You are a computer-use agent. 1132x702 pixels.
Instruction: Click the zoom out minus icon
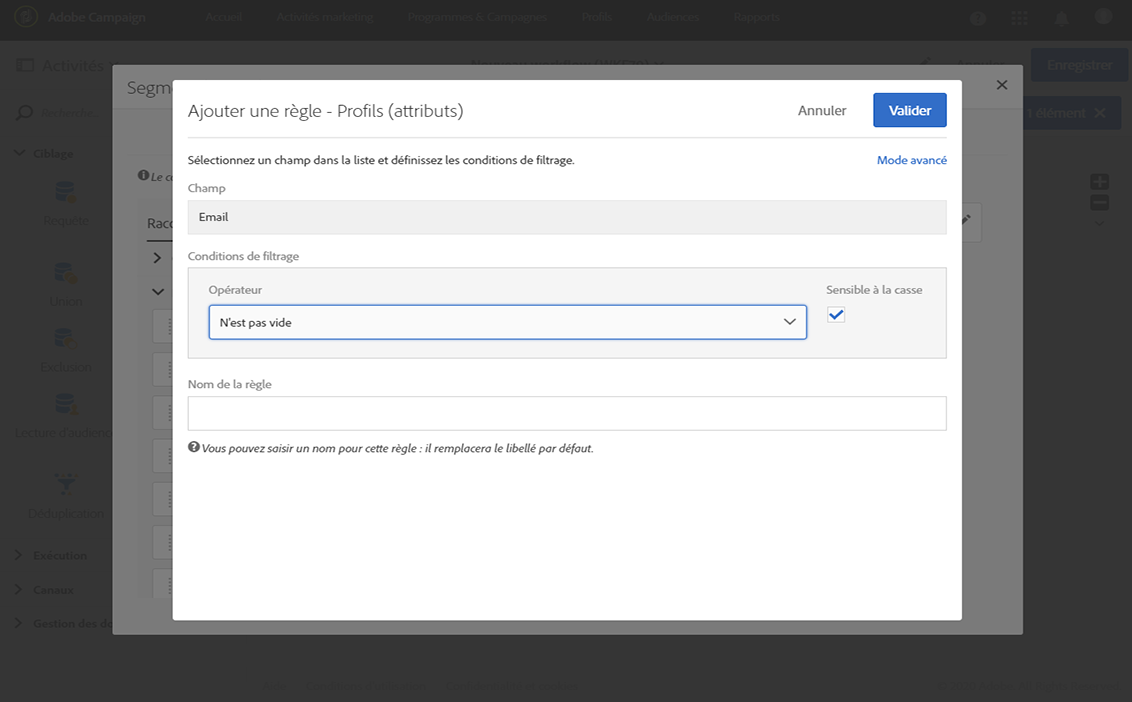click(x=1099, y=203)
